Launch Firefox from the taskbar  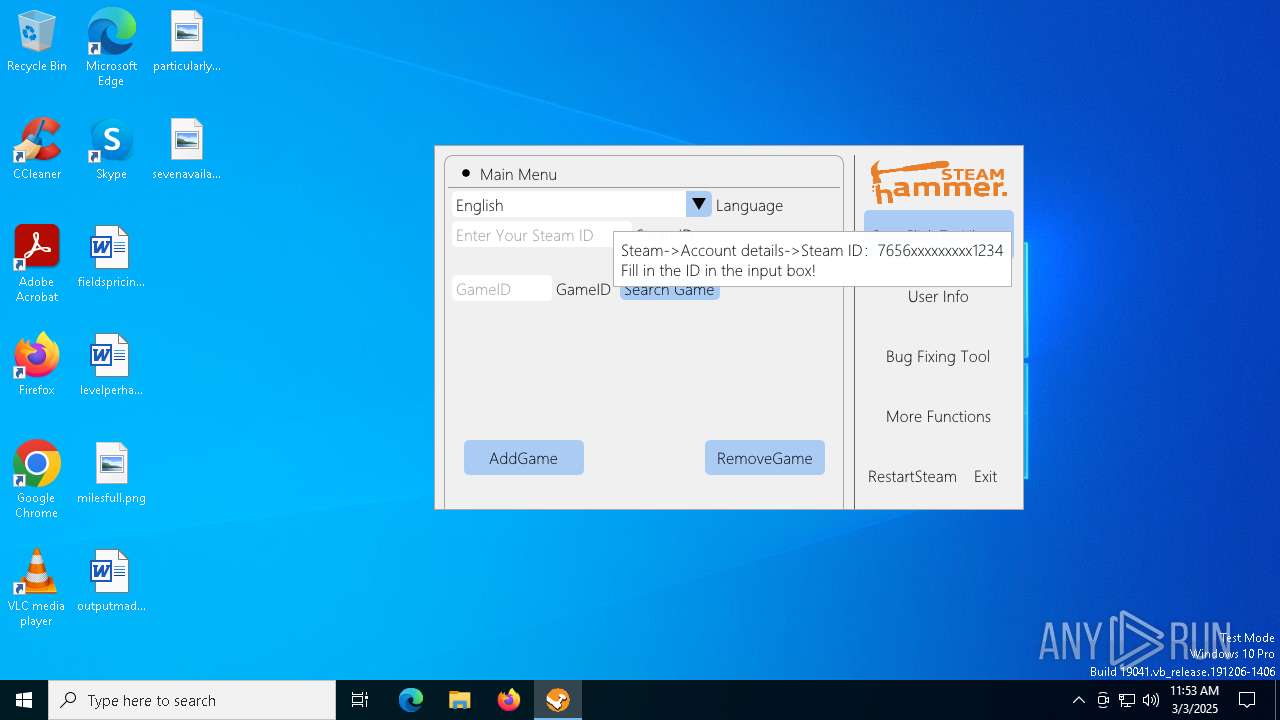pyautogui.click(x=509, y=700)
